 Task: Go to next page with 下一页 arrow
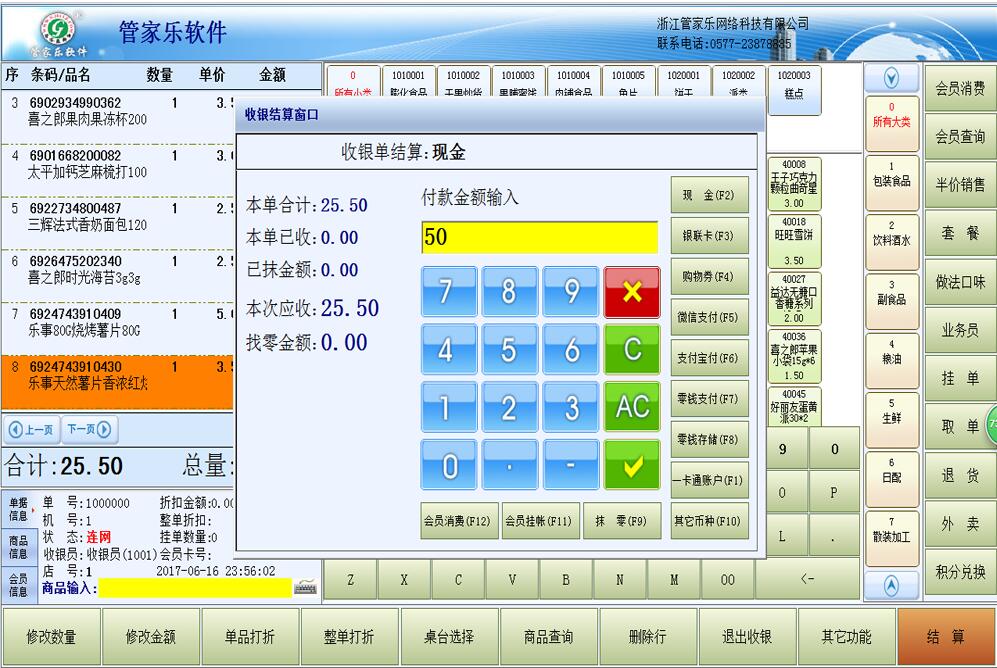point(90,430)
